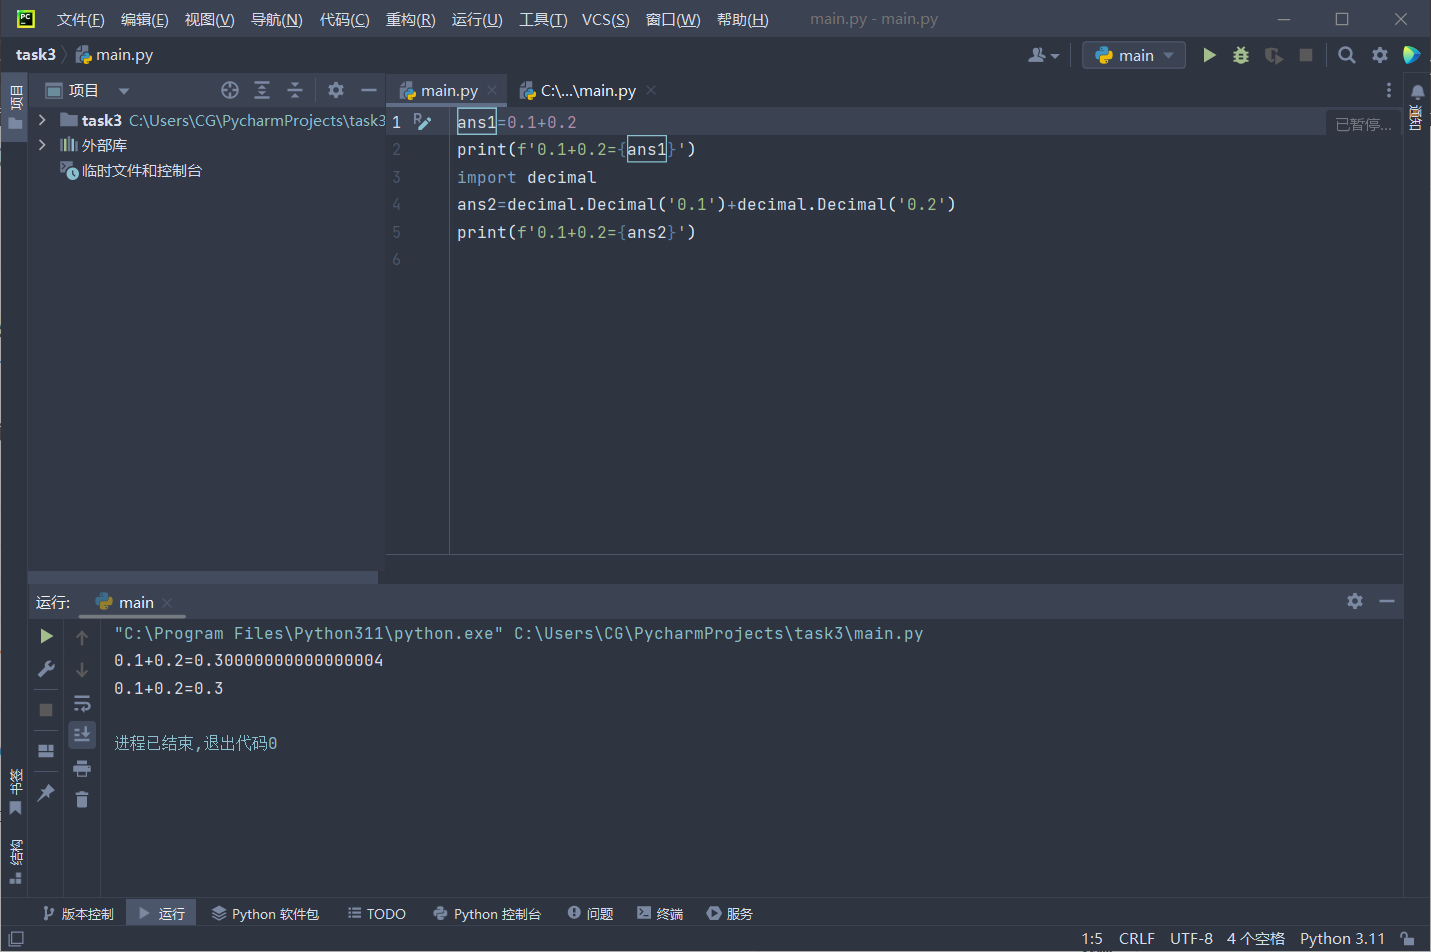
Task: Select 临时文件和控制台 in project tree
Action: [x=141, y=171]
